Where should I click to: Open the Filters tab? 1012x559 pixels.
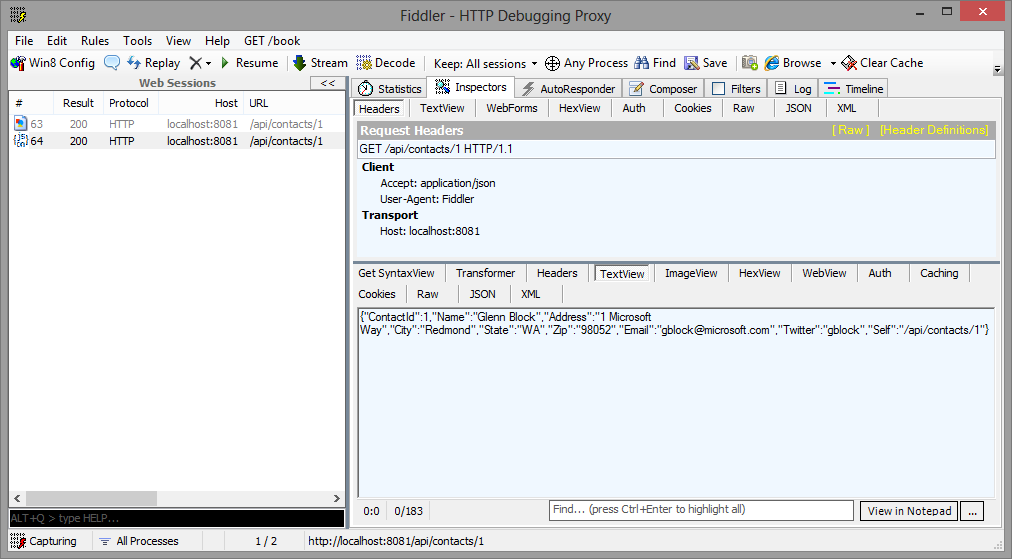(x=736, y=88)
